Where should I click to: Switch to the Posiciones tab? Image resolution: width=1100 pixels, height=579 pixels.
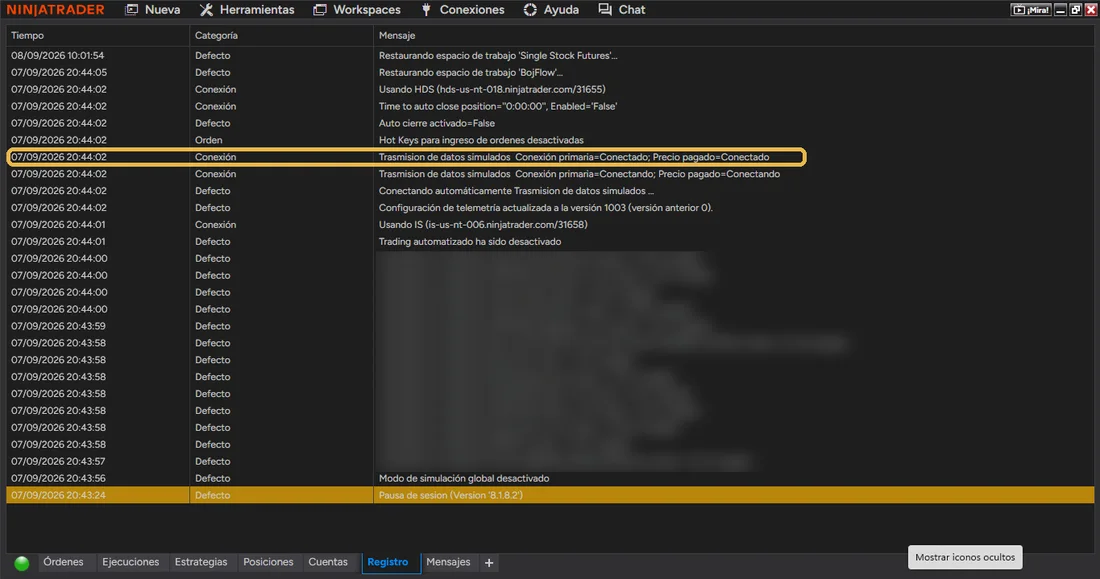point(268,562)
